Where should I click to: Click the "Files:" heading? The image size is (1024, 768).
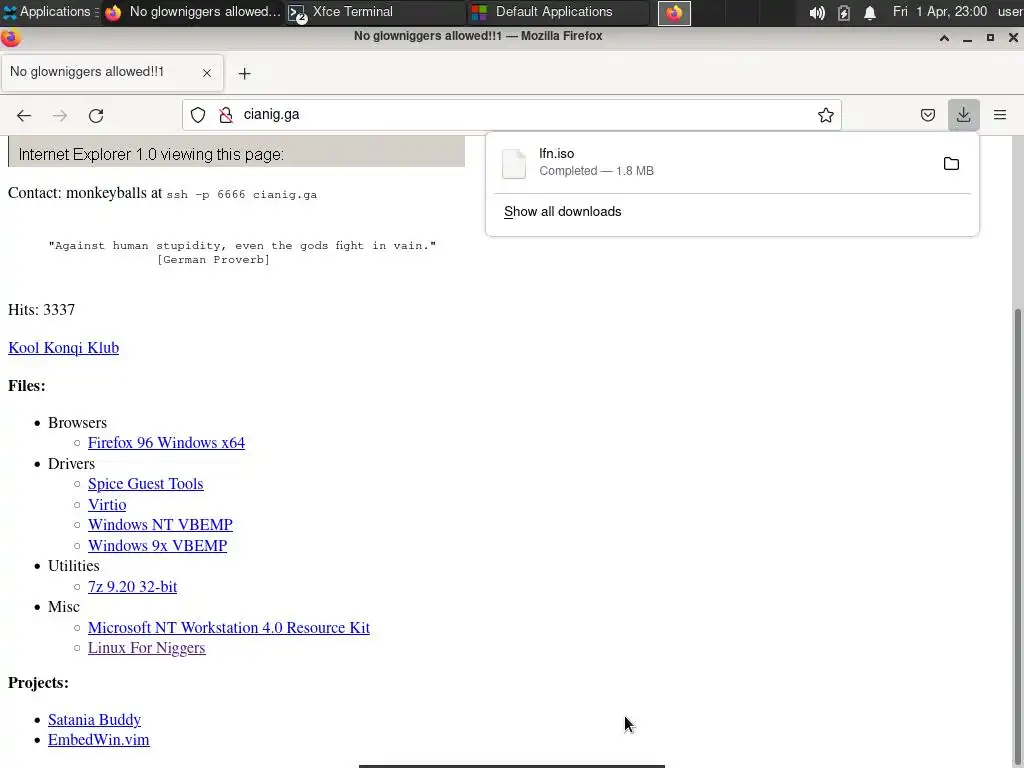click(27, 386)
